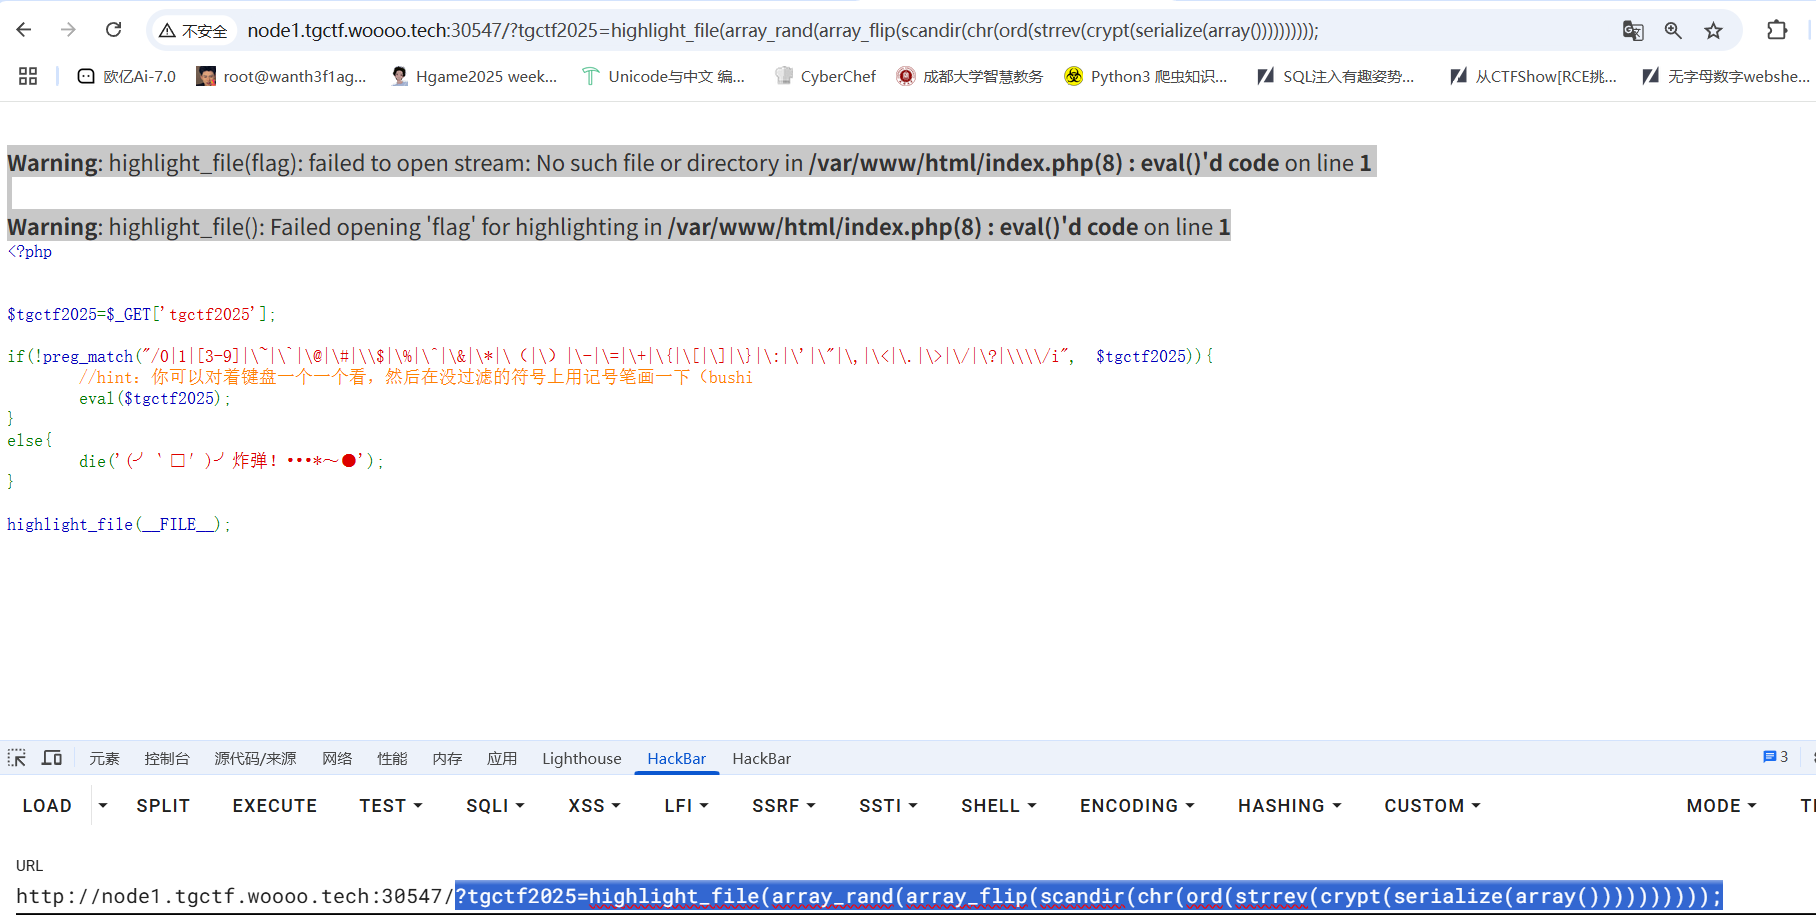Open the CyberChef bookmark
1816x915 pixels.
pyautogui.click(x=825, y=76)
